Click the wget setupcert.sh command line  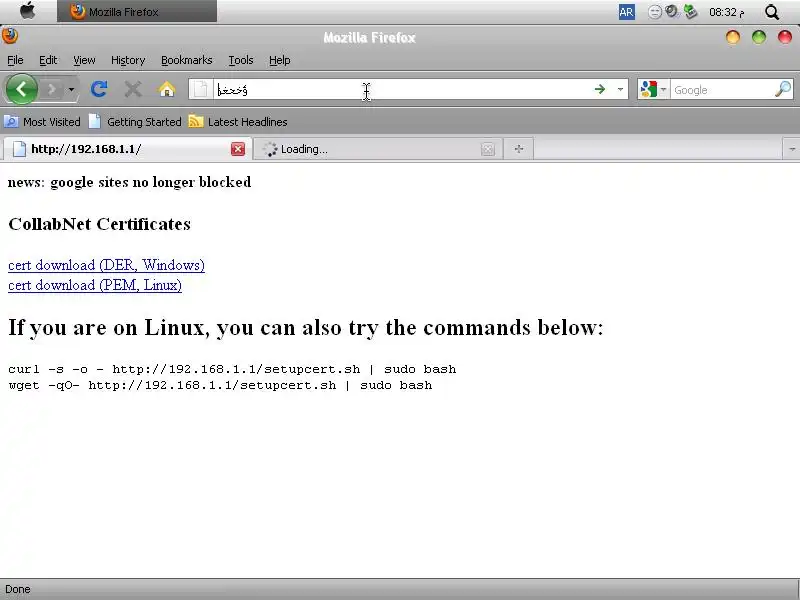[x=220, y=385]
